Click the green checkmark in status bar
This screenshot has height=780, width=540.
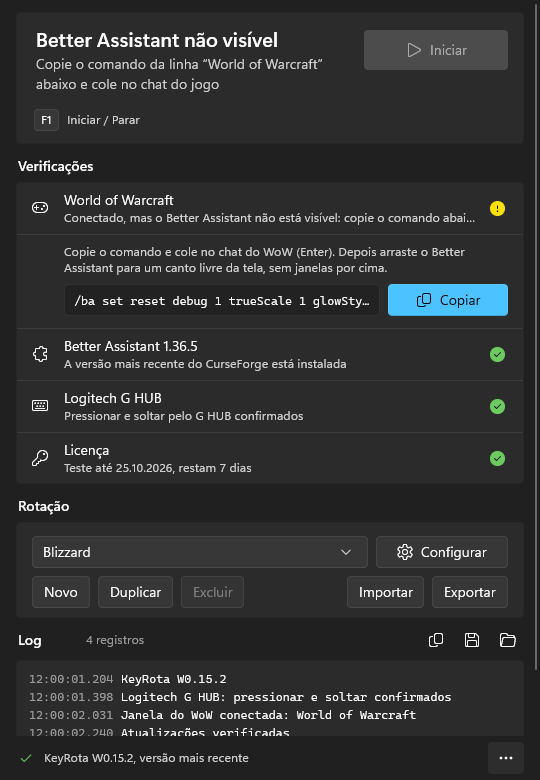(26, 758)
